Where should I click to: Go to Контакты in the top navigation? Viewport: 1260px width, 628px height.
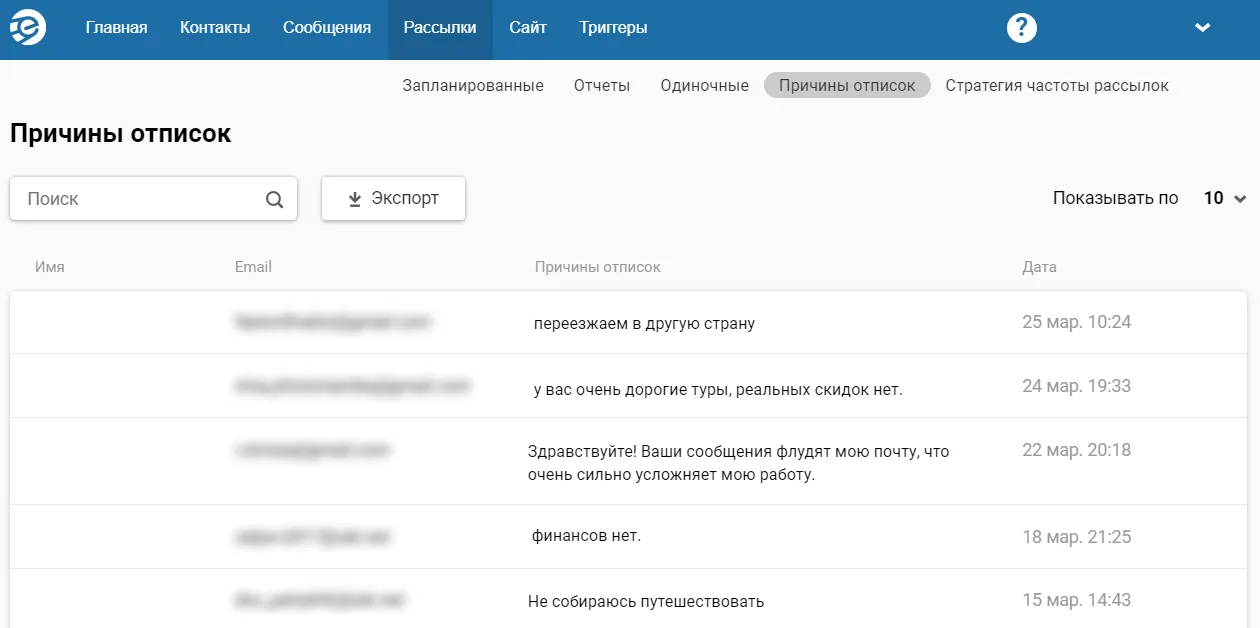(215, 28)
